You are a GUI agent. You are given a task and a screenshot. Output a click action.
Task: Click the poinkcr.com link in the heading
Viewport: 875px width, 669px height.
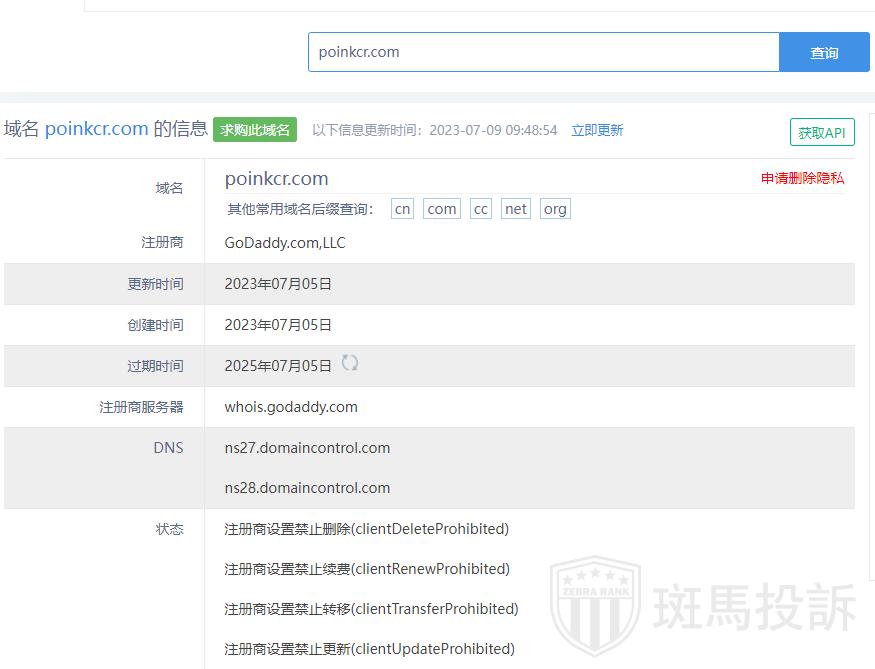click(x=96, y=129)
